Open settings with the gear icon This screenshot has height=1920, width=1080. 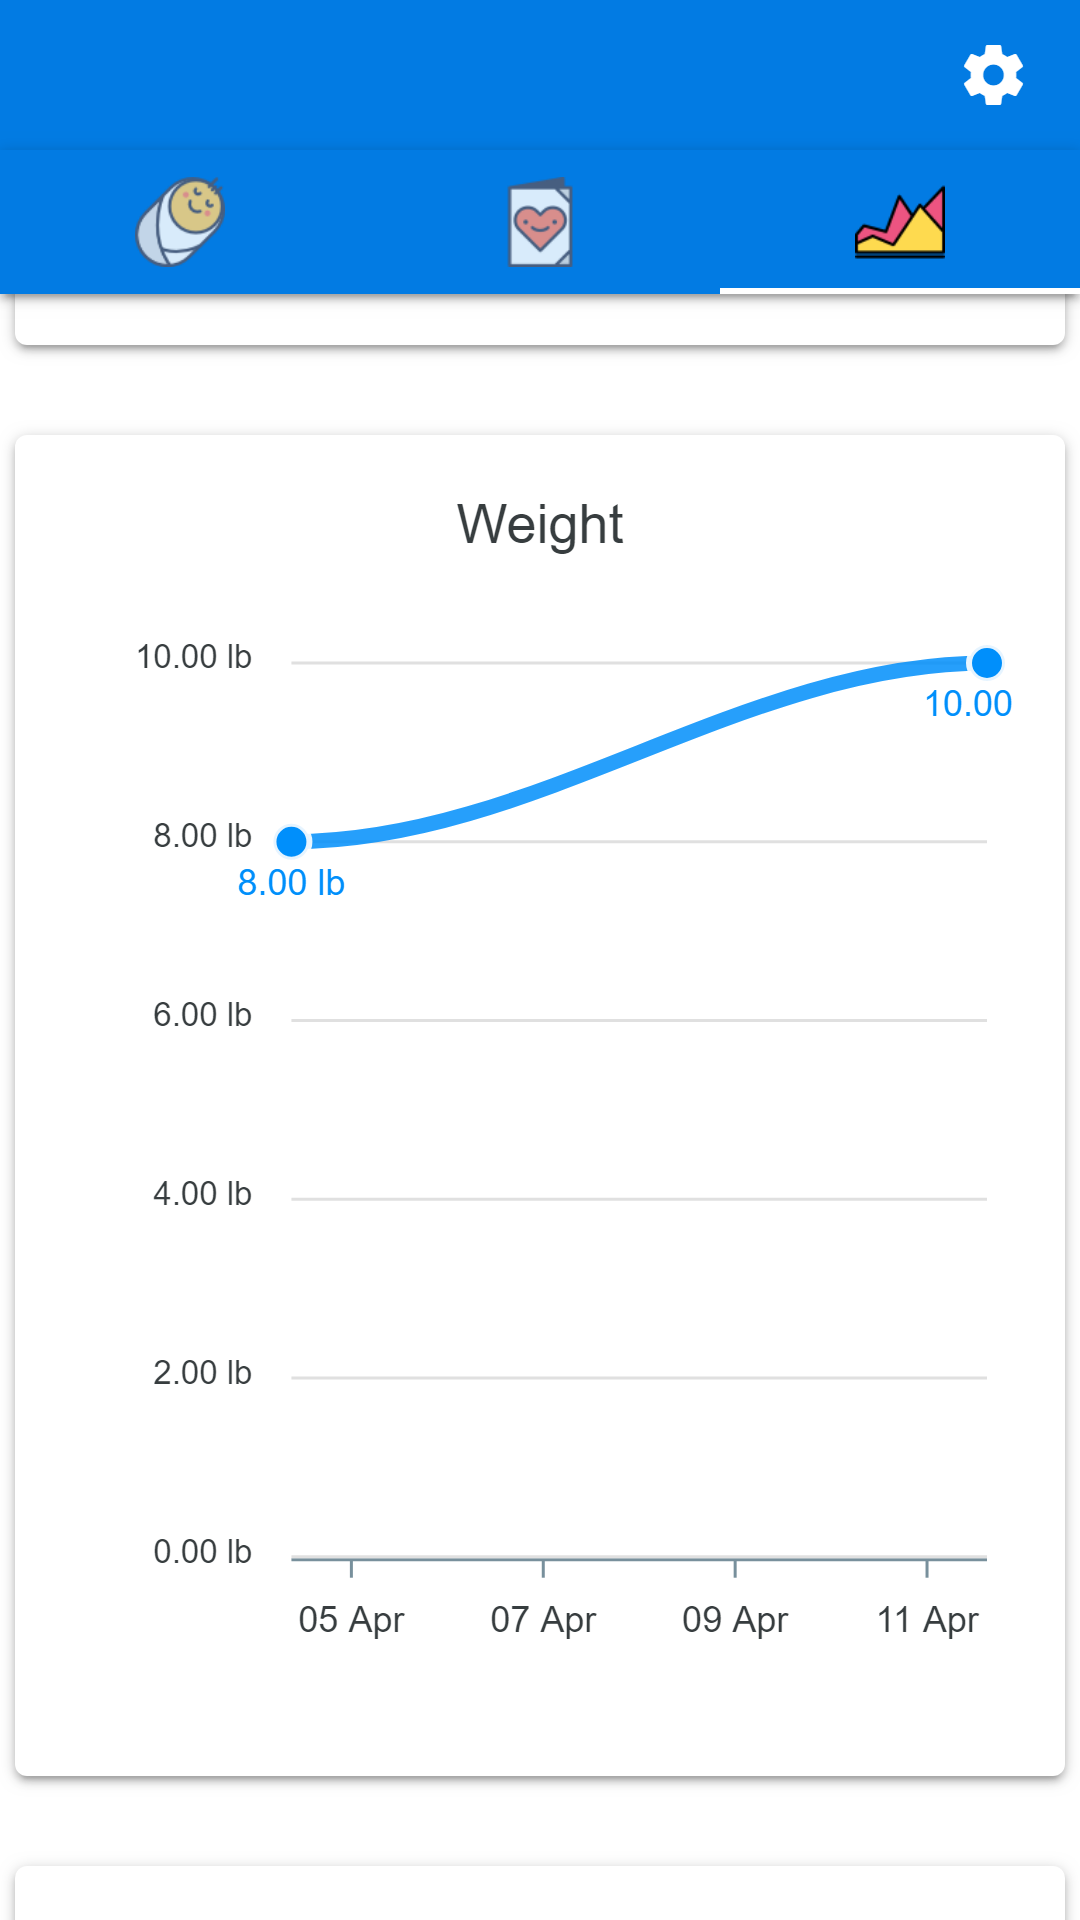click(x=993, y=75)
